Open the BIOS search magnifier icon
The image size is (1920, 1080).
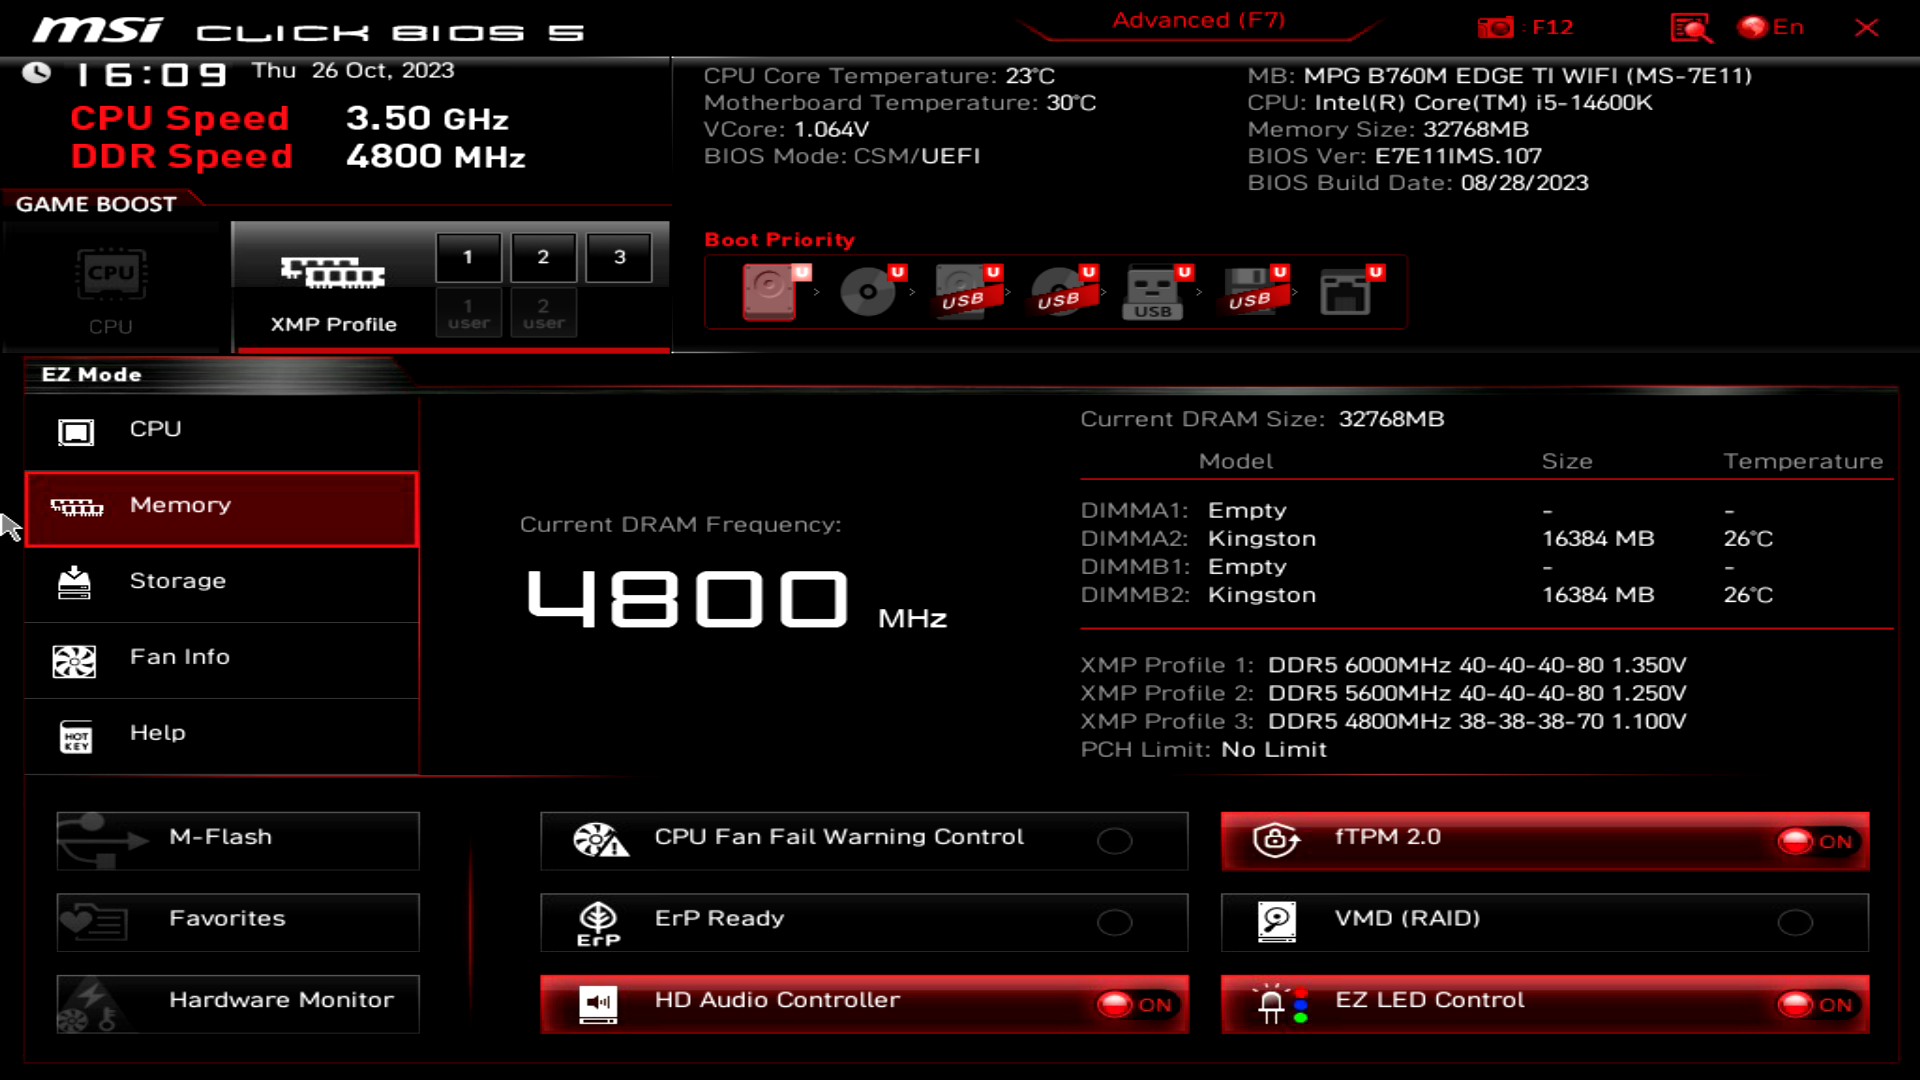coord(1690,28)
